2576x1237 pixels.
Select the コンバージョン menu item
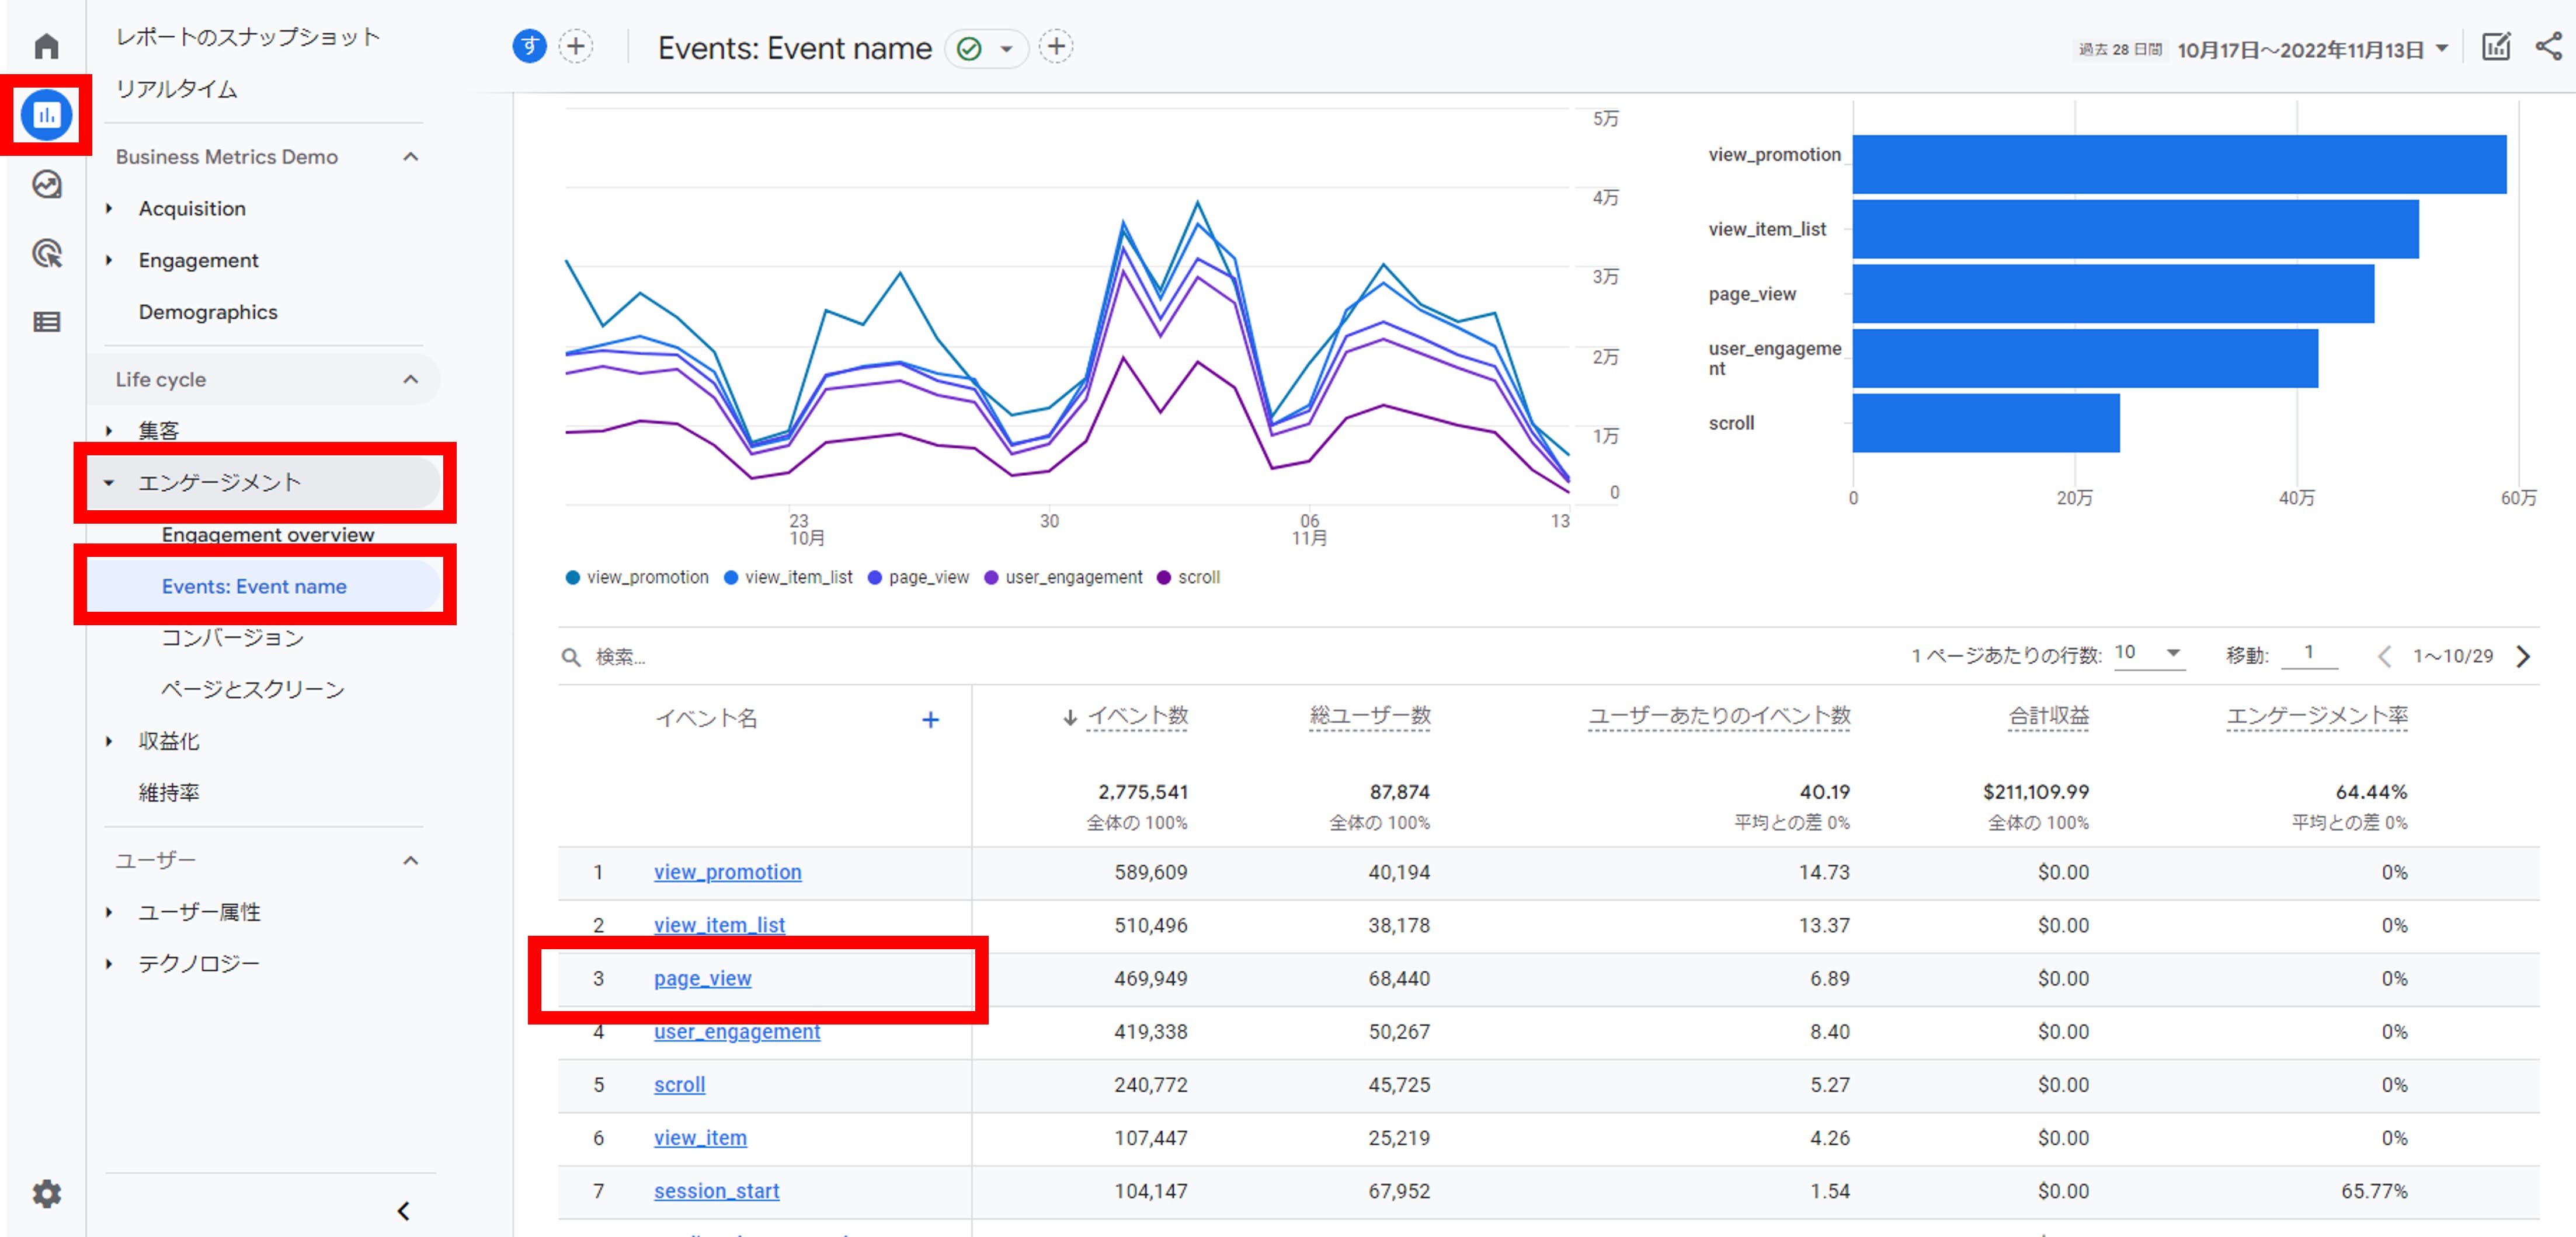(232, 638)
